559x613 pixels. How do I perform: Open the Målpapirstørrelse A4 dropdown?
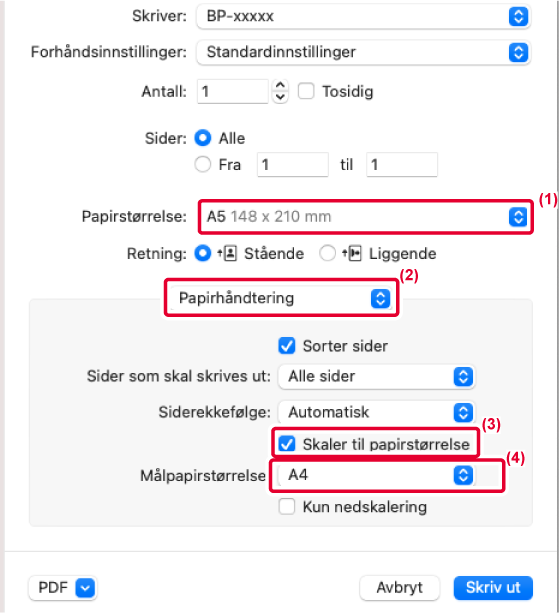click(x=376, y=475)
